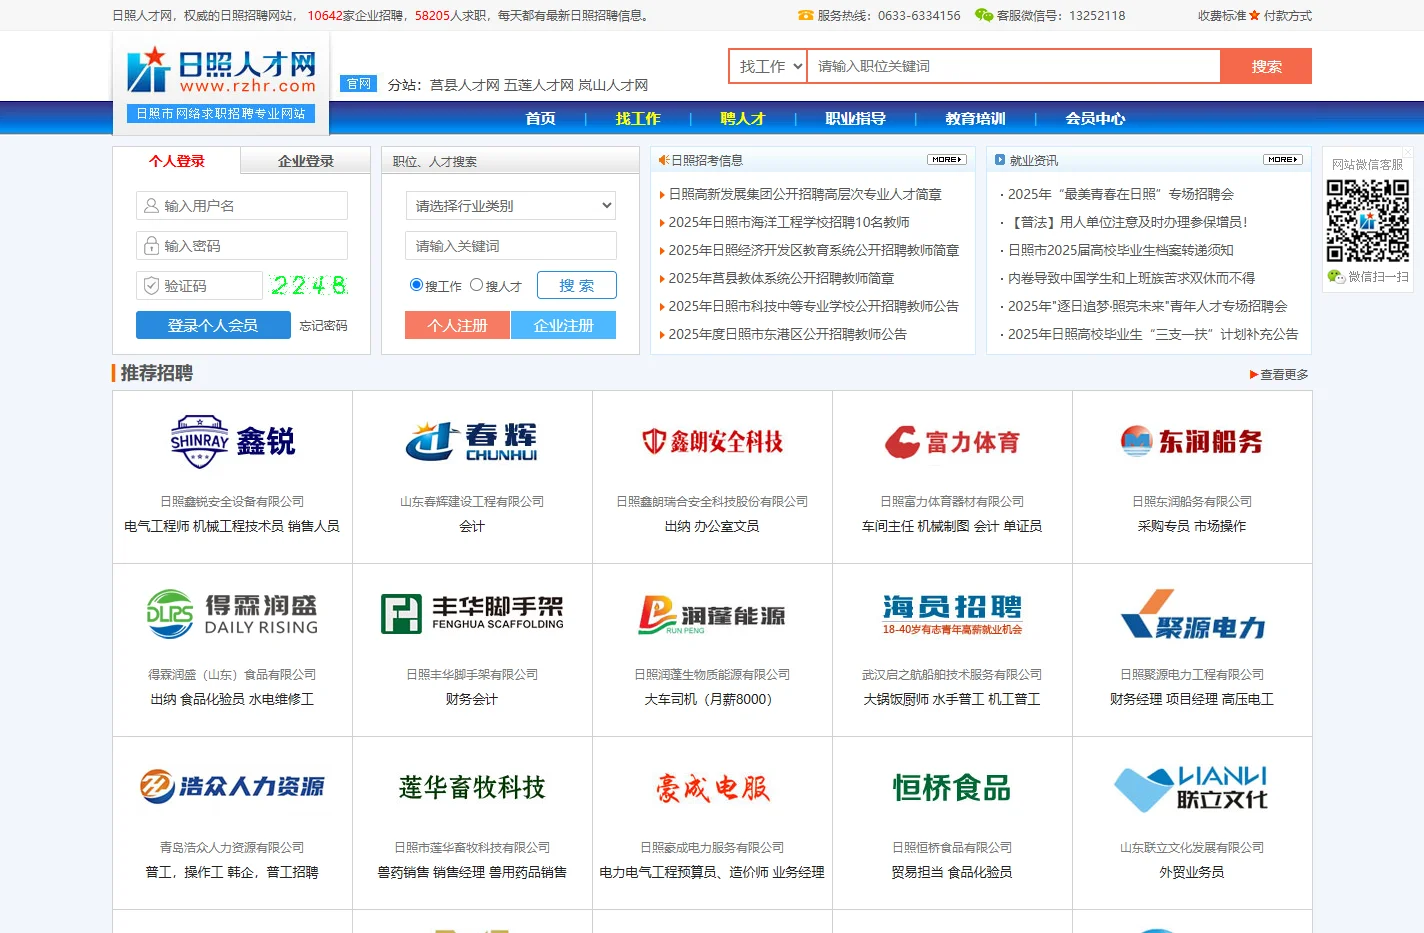Click the captcha image 2248
Image resolution: width=1424 pixels, height=933 pixels.
(309, 286)
